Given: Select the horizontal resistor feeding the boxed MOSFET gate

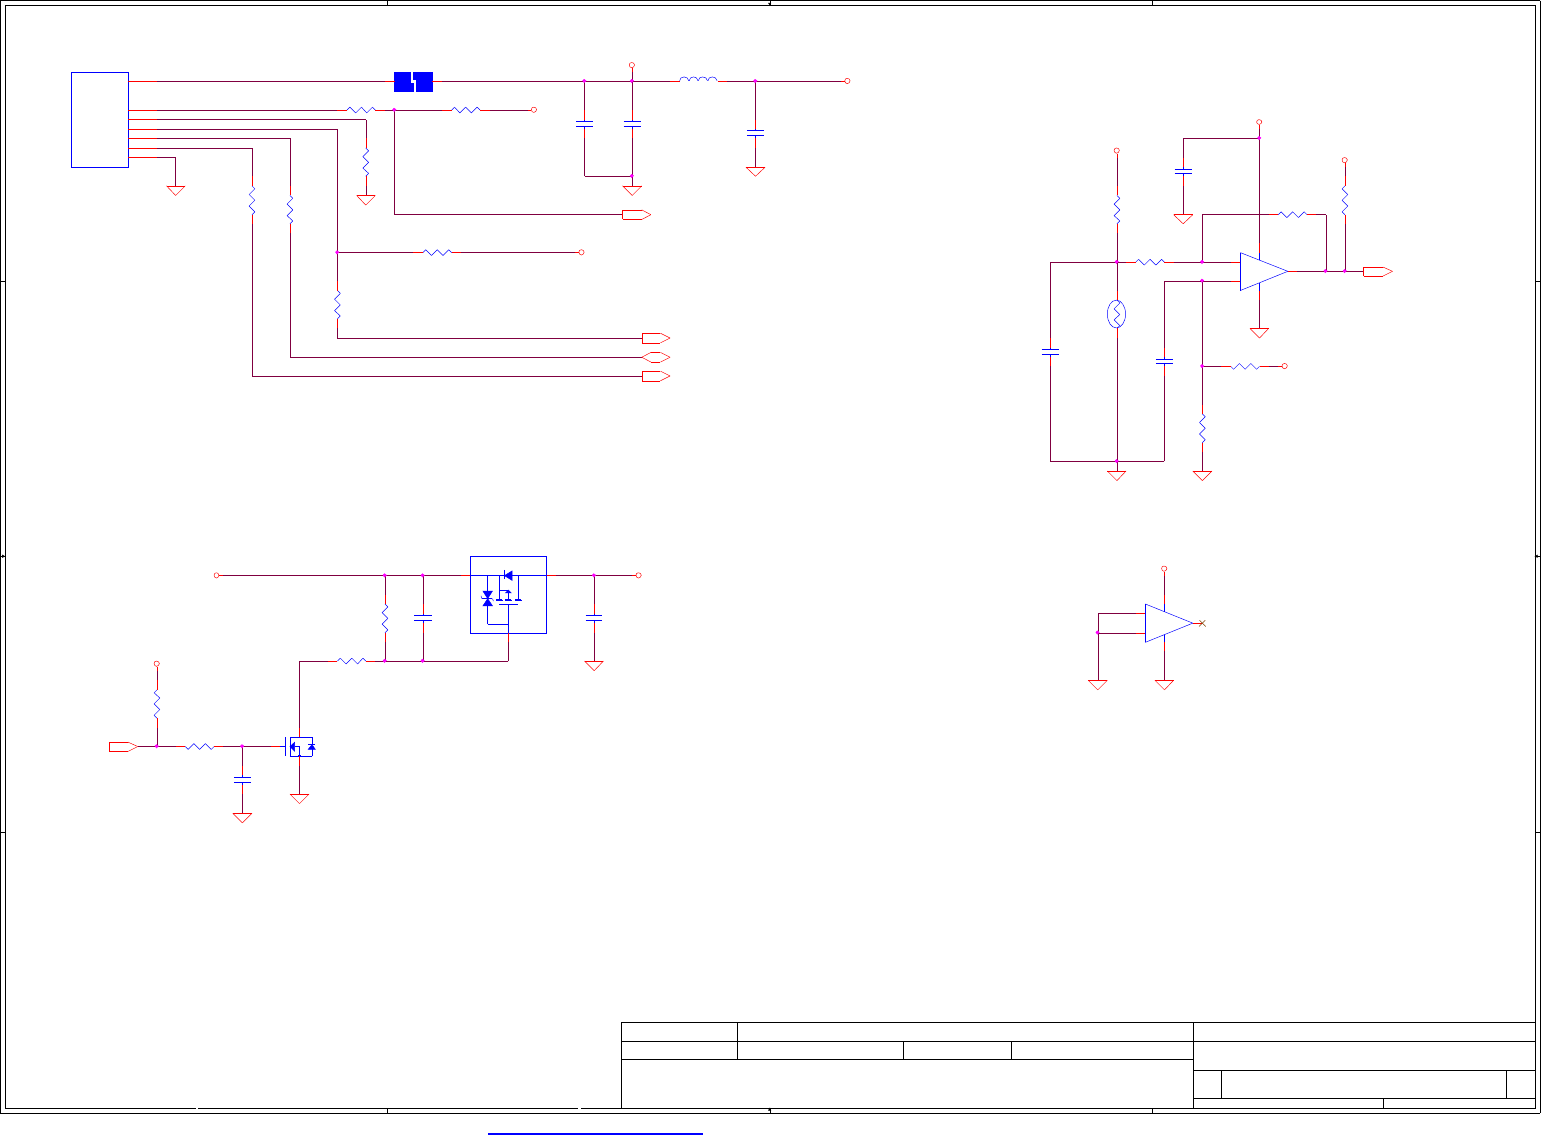Looking at the screenshot, I should 351,661.
